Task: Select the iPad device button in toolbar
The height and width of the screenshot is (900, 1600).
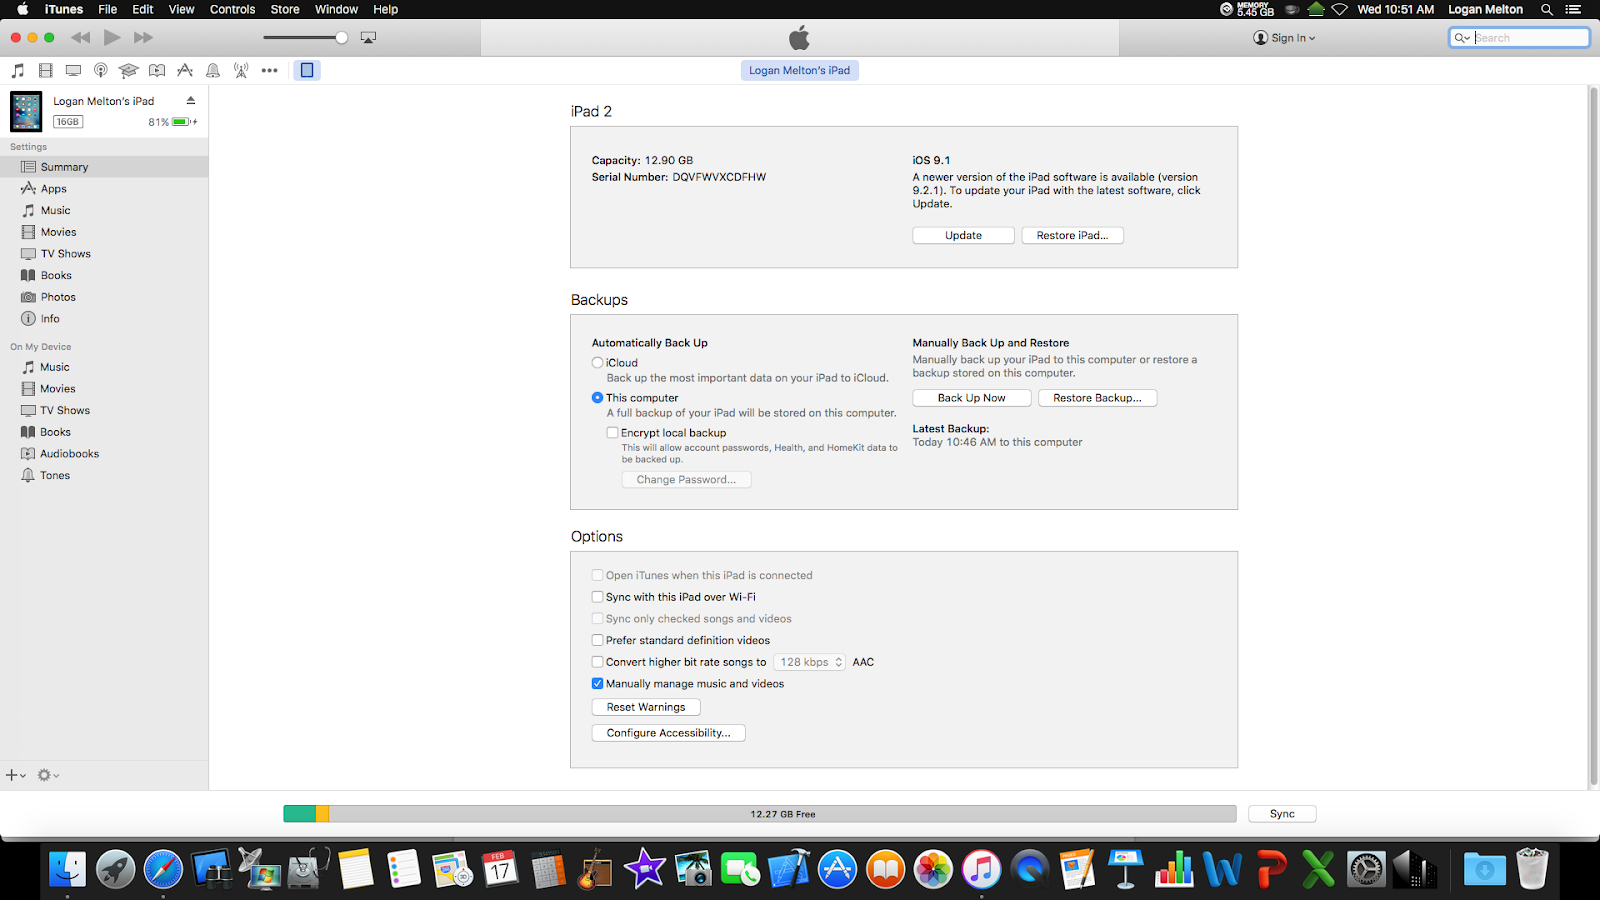Action: click(x=307, y=70)
